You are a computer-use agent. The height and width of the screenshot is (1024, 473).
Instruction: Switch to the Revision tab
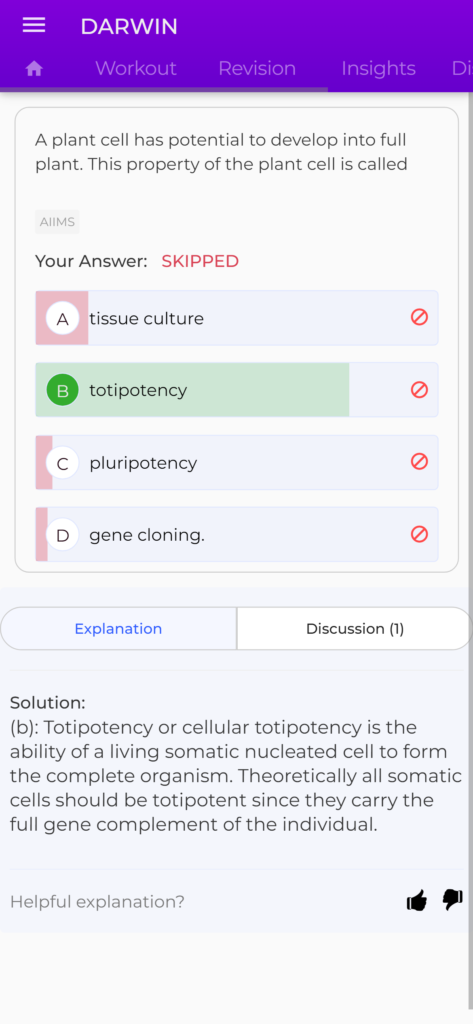[257, 69]
